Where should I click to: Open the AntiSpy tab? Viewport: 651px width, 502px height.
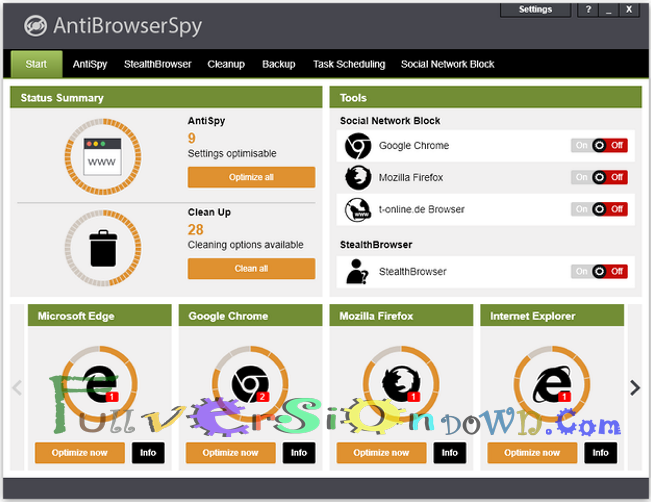click(x=90, y=64)
